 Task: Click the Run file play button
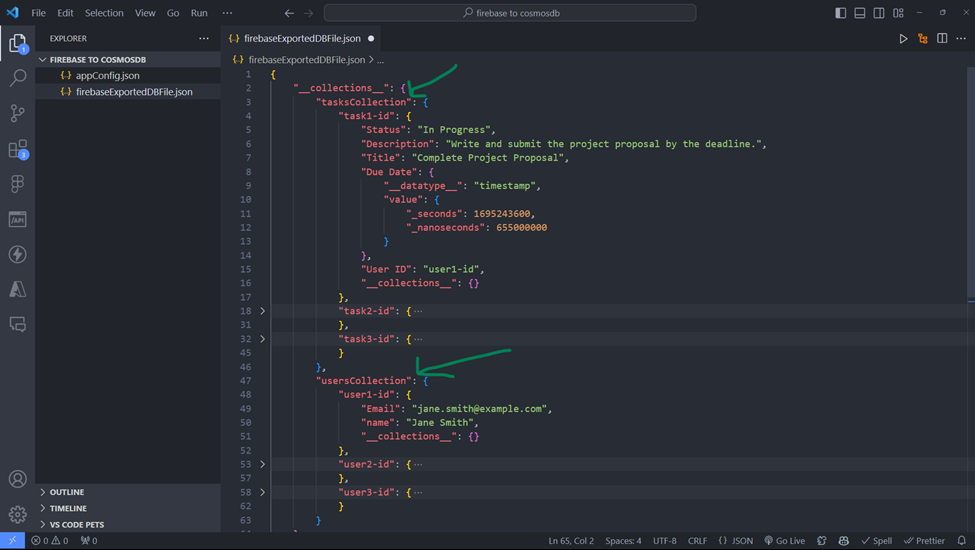tap(903, 39)
